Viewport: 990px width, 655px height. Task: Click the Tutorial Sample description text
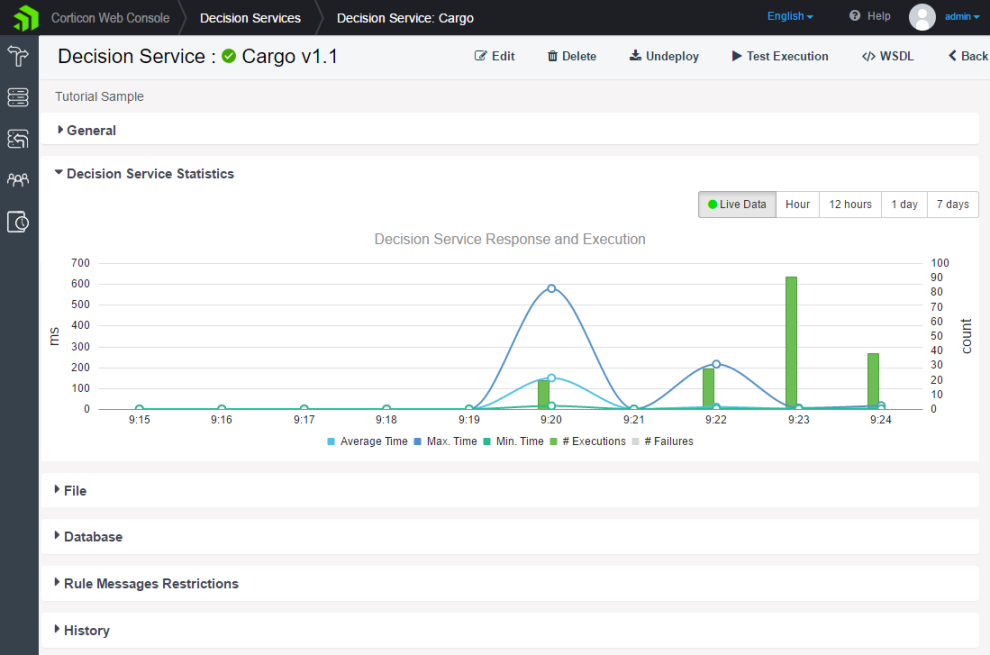click(99, 97)
